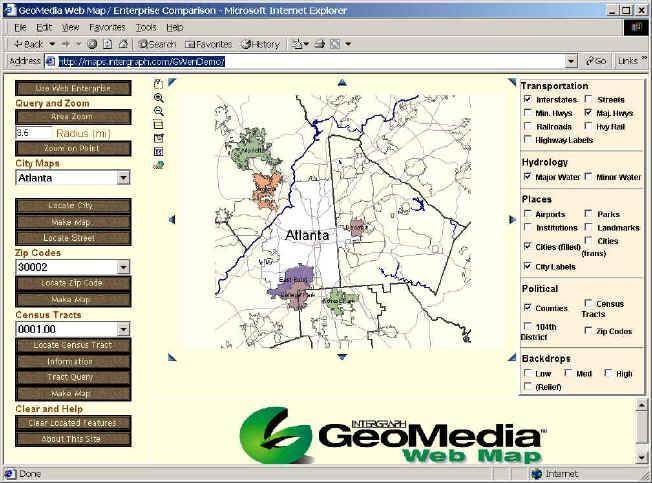Click the globe icon ending the map tools
The height and width of the screenshot is (483, 652).
pyautogui.click(x=158, y=165)
